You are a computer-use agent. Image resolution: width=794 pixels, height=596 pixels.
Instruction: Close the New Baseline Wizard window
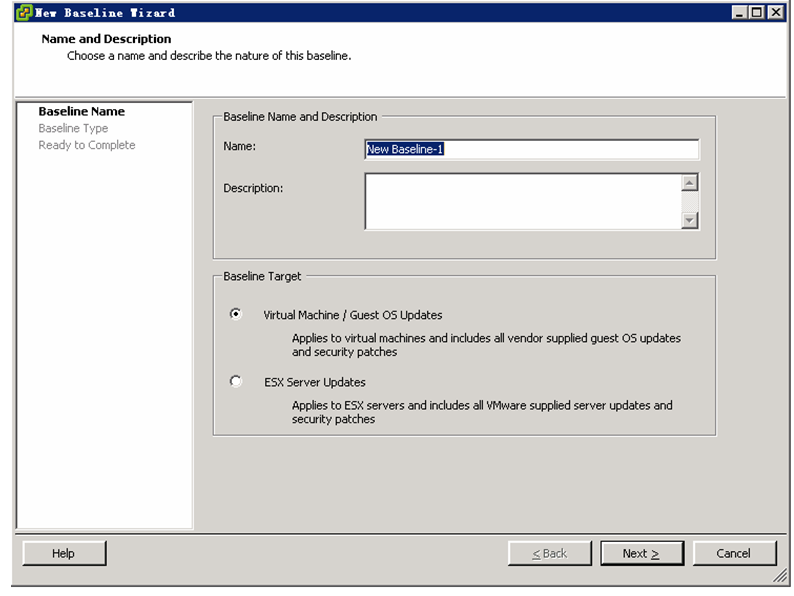(775, 12)
